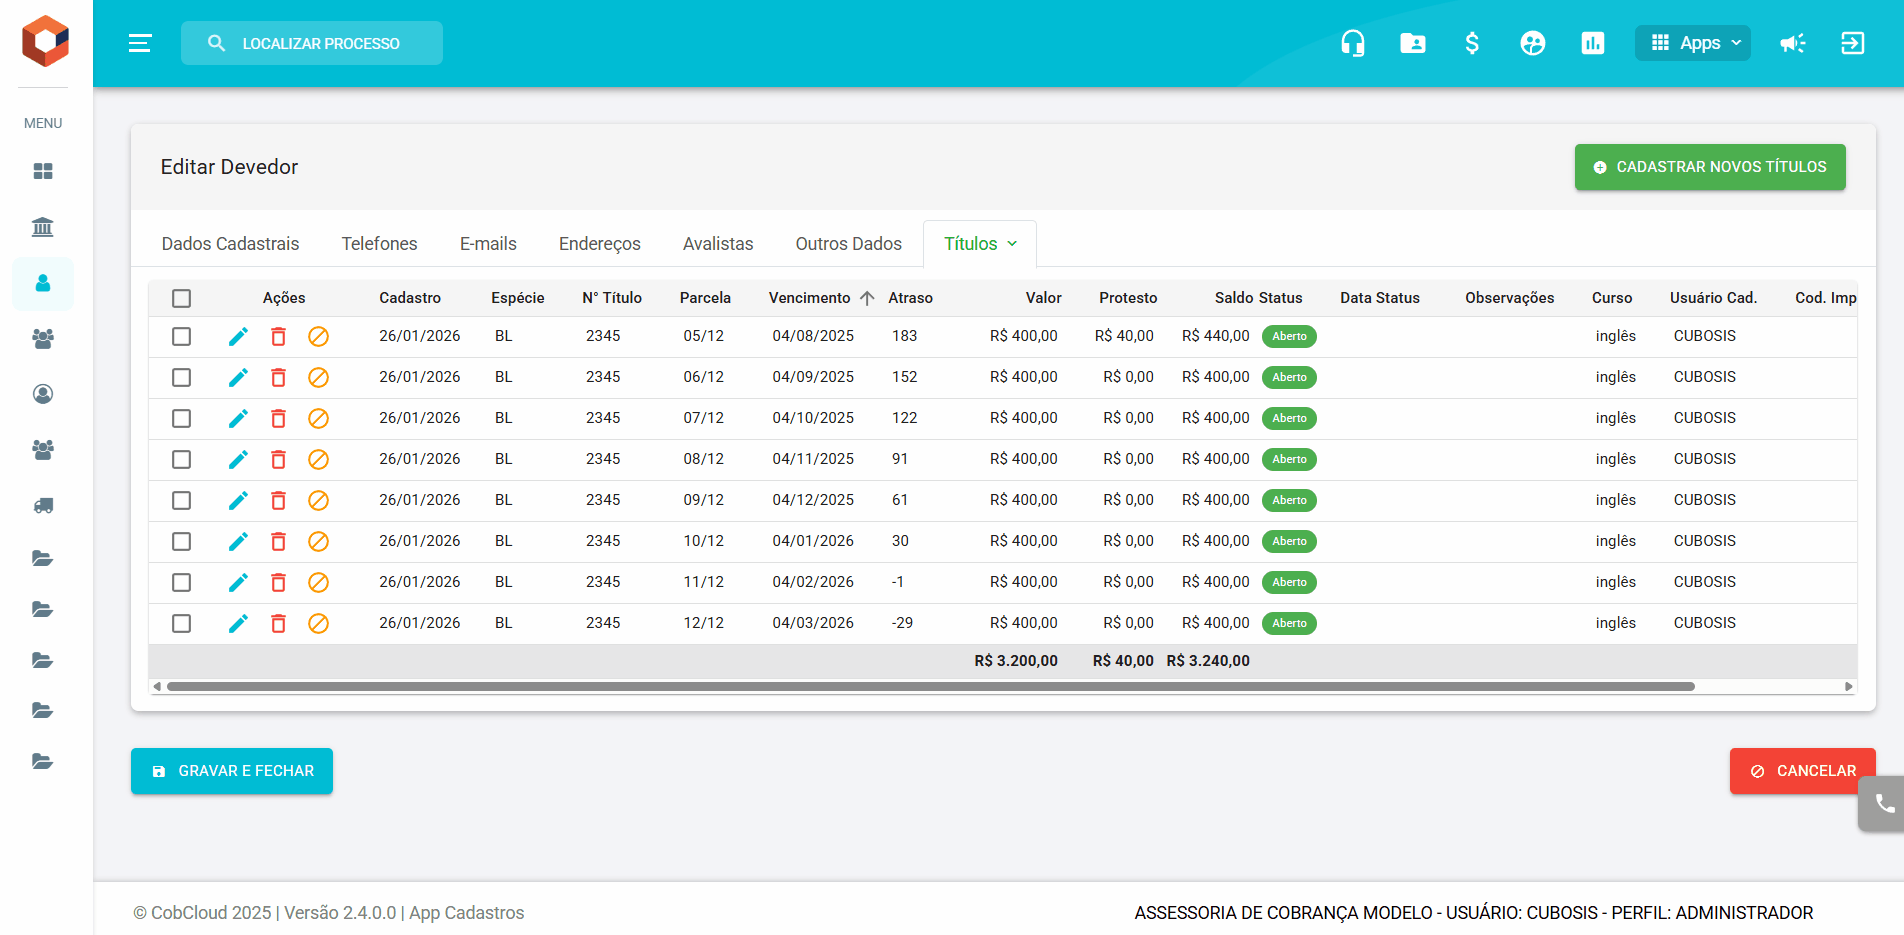Click the Gravar e Fechar button
This screenshot has width=1904, height=935.
[x=232, y=771]
